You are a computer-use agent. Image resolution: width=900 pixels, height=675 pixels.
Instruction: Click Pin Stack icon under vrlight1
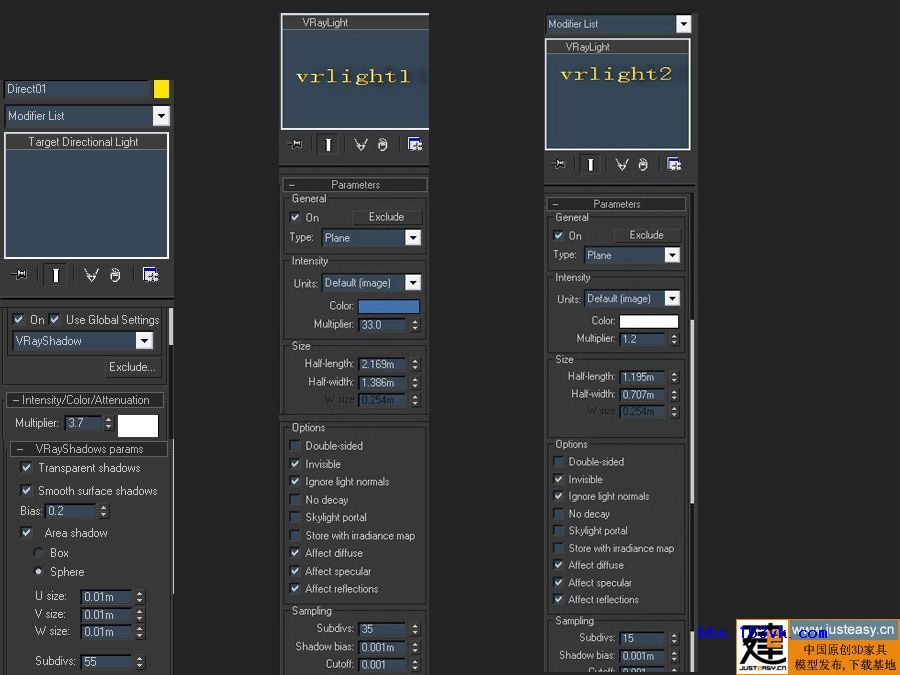tap(294, 145)
